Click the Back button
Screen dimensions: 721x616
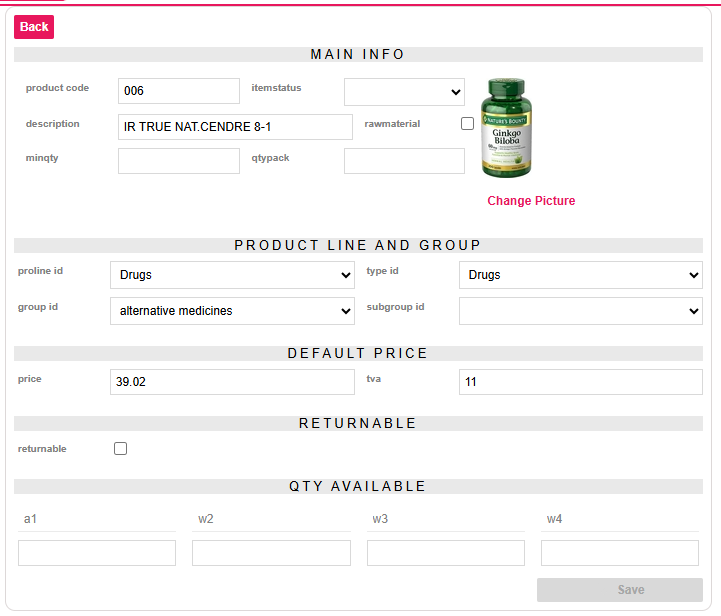(34, 27)
